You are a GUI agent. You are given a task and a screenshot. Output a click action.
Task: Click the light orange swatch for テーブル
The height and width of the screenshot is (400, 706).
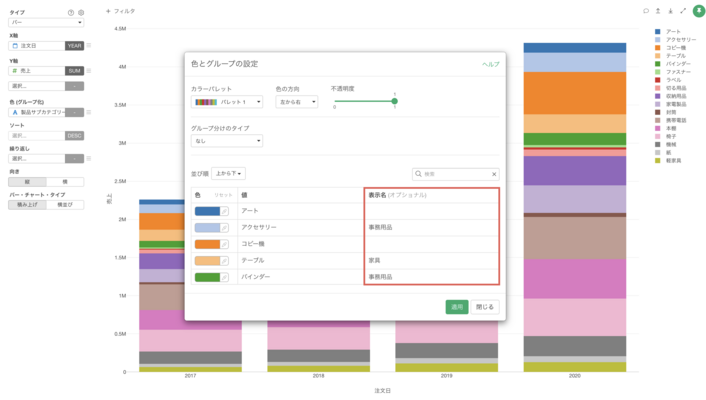click(207, 261)
